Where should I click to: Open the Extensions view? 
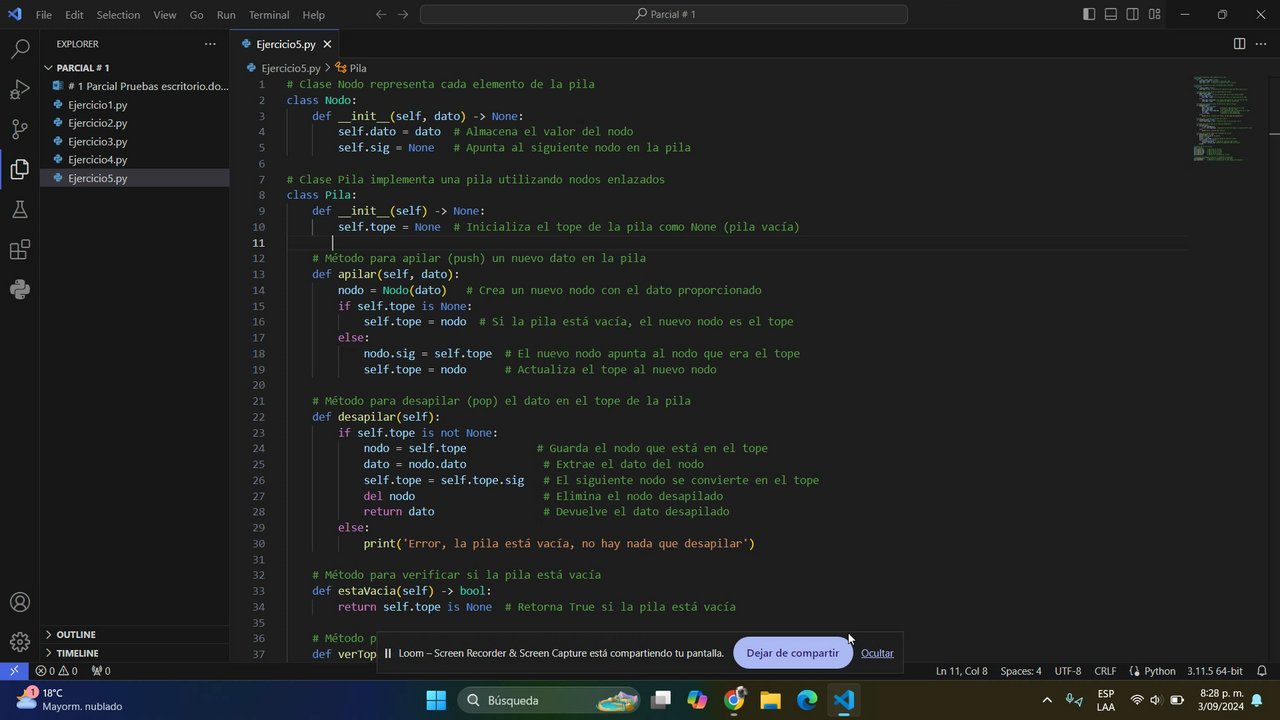[19, 249]
